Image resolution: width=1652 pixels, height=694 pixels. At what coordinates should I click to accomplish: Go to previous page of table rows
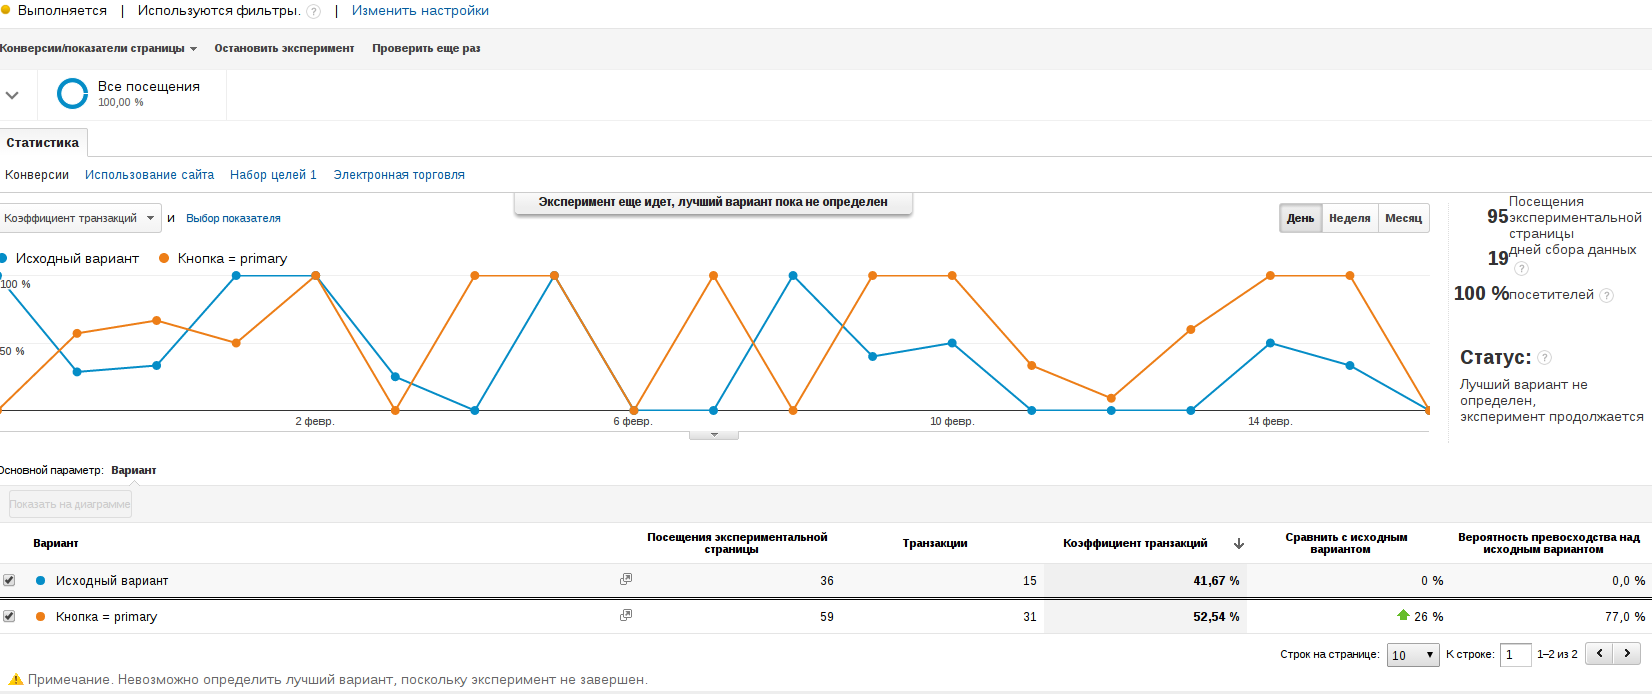(x=1600, y=654)
